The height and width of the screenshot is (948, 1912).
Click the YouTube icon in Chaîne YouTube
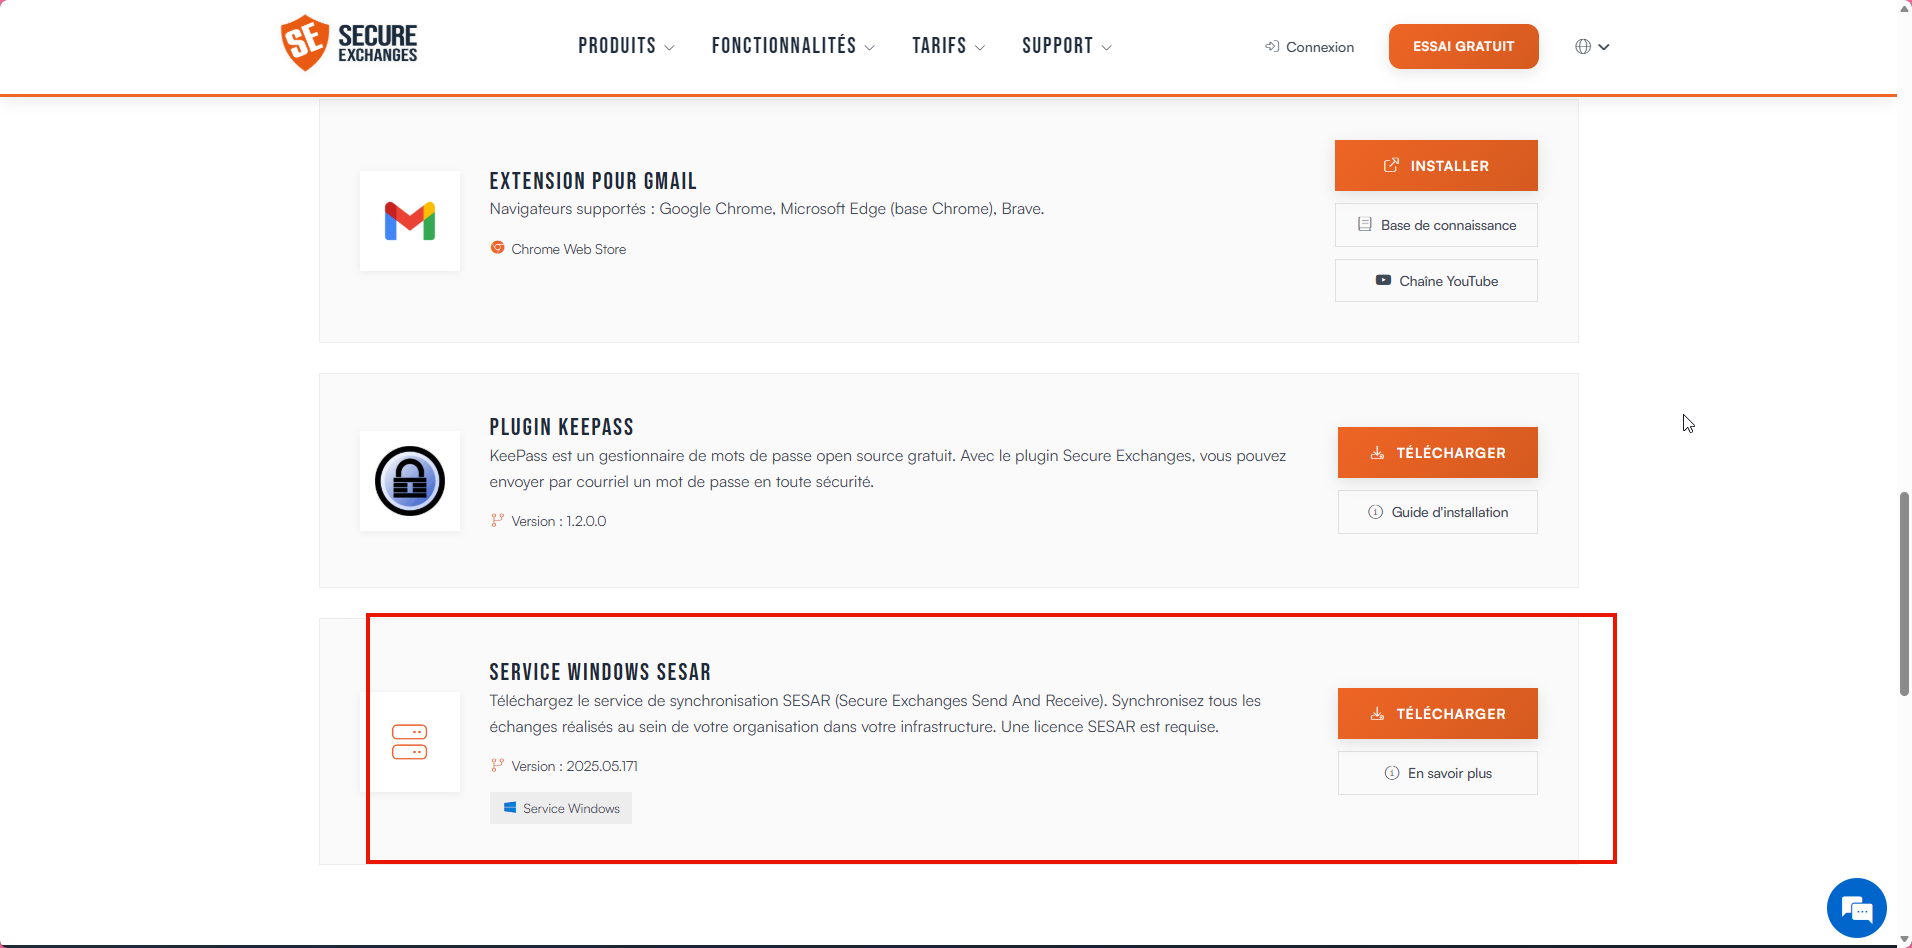(x=1383, y=280)
